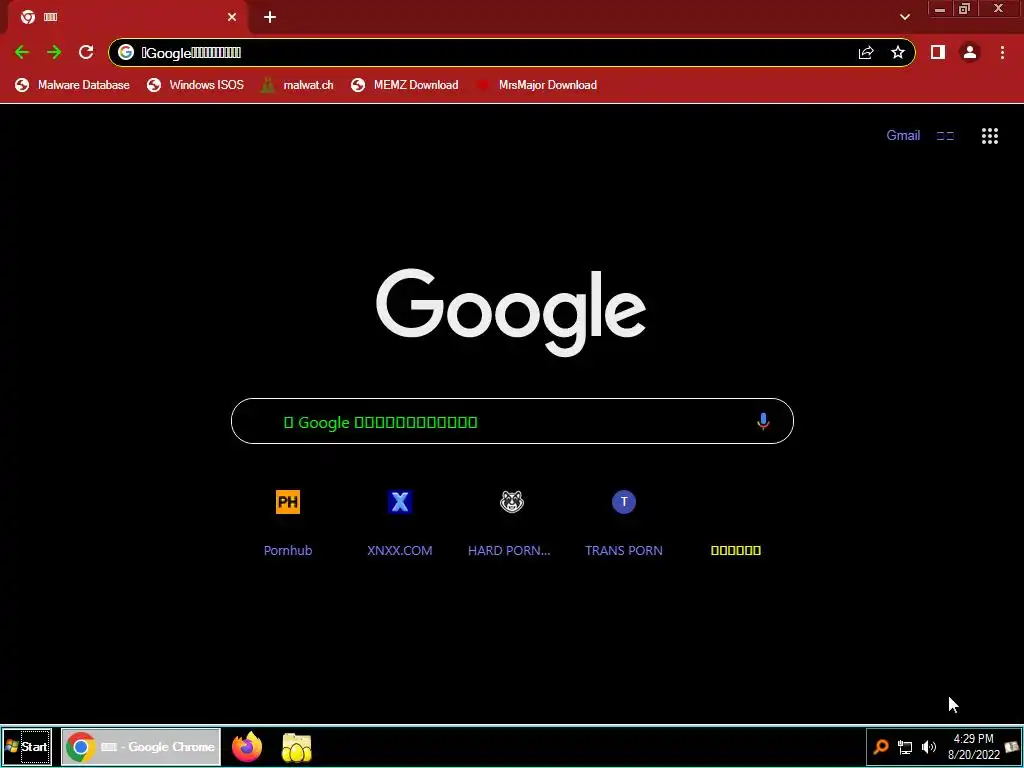Screen dimensions: 1024x768
Task: Go forward with the green forward arrow
Action: (54, 52)
